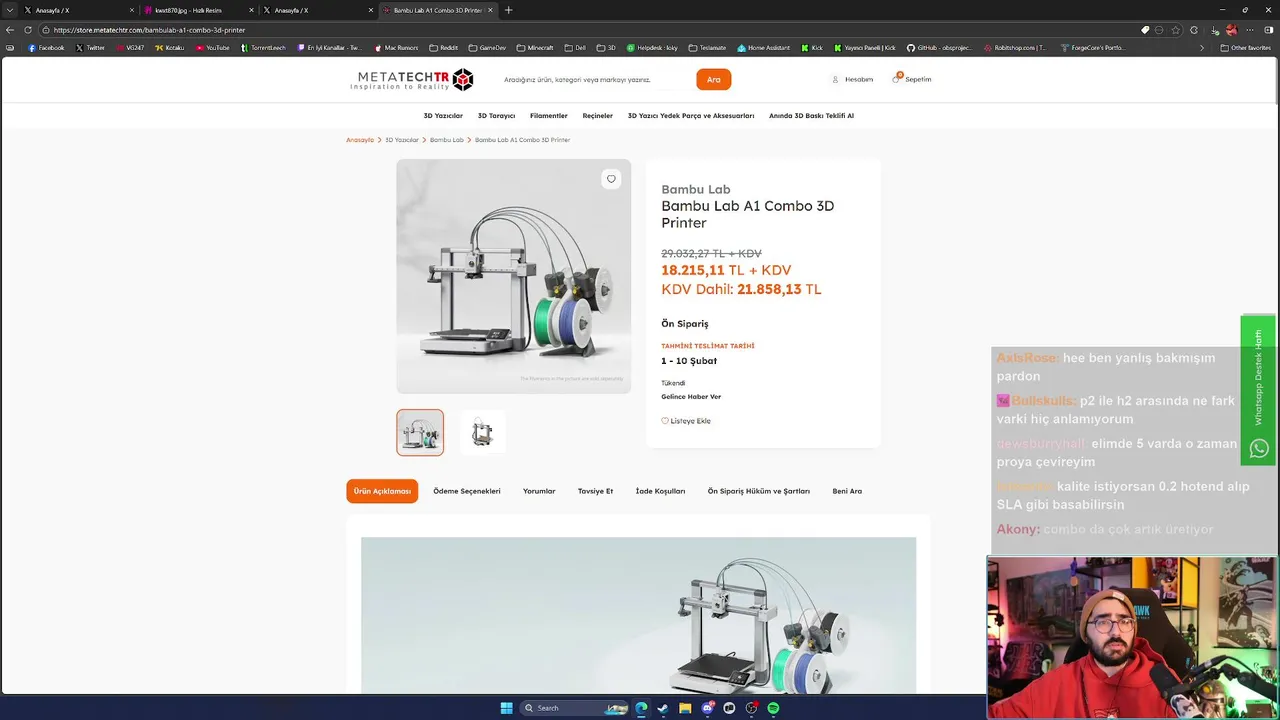The image size is (1280, 720).
Task: Open Other favorites folder
Action: (x=1245, y=47)
